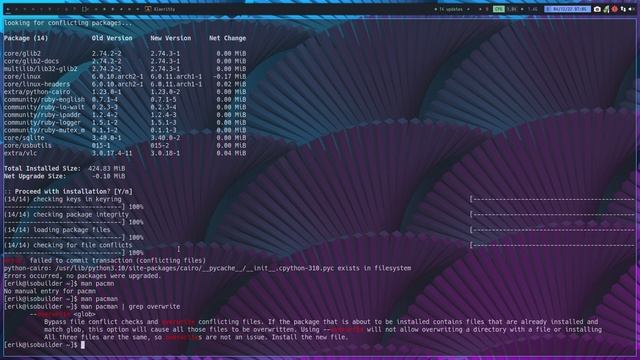Click the python-cairo '__init__.cpython-310.pyc exists' line
Viewport: 640px width, 360px height.
[x=207, y=268]
